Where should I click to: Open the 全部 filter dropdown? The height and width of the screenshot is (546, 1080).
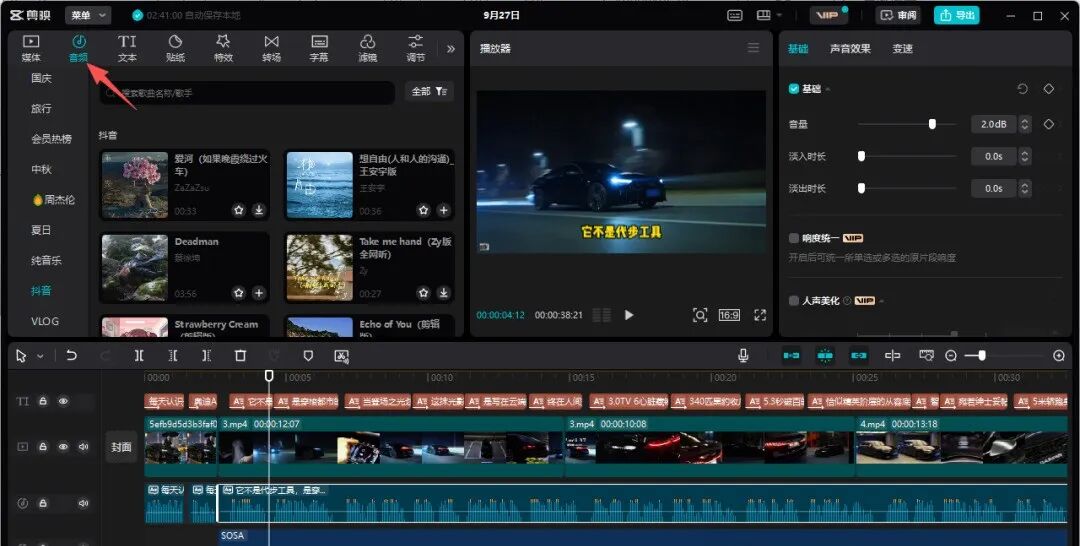[x=429, y=92]
